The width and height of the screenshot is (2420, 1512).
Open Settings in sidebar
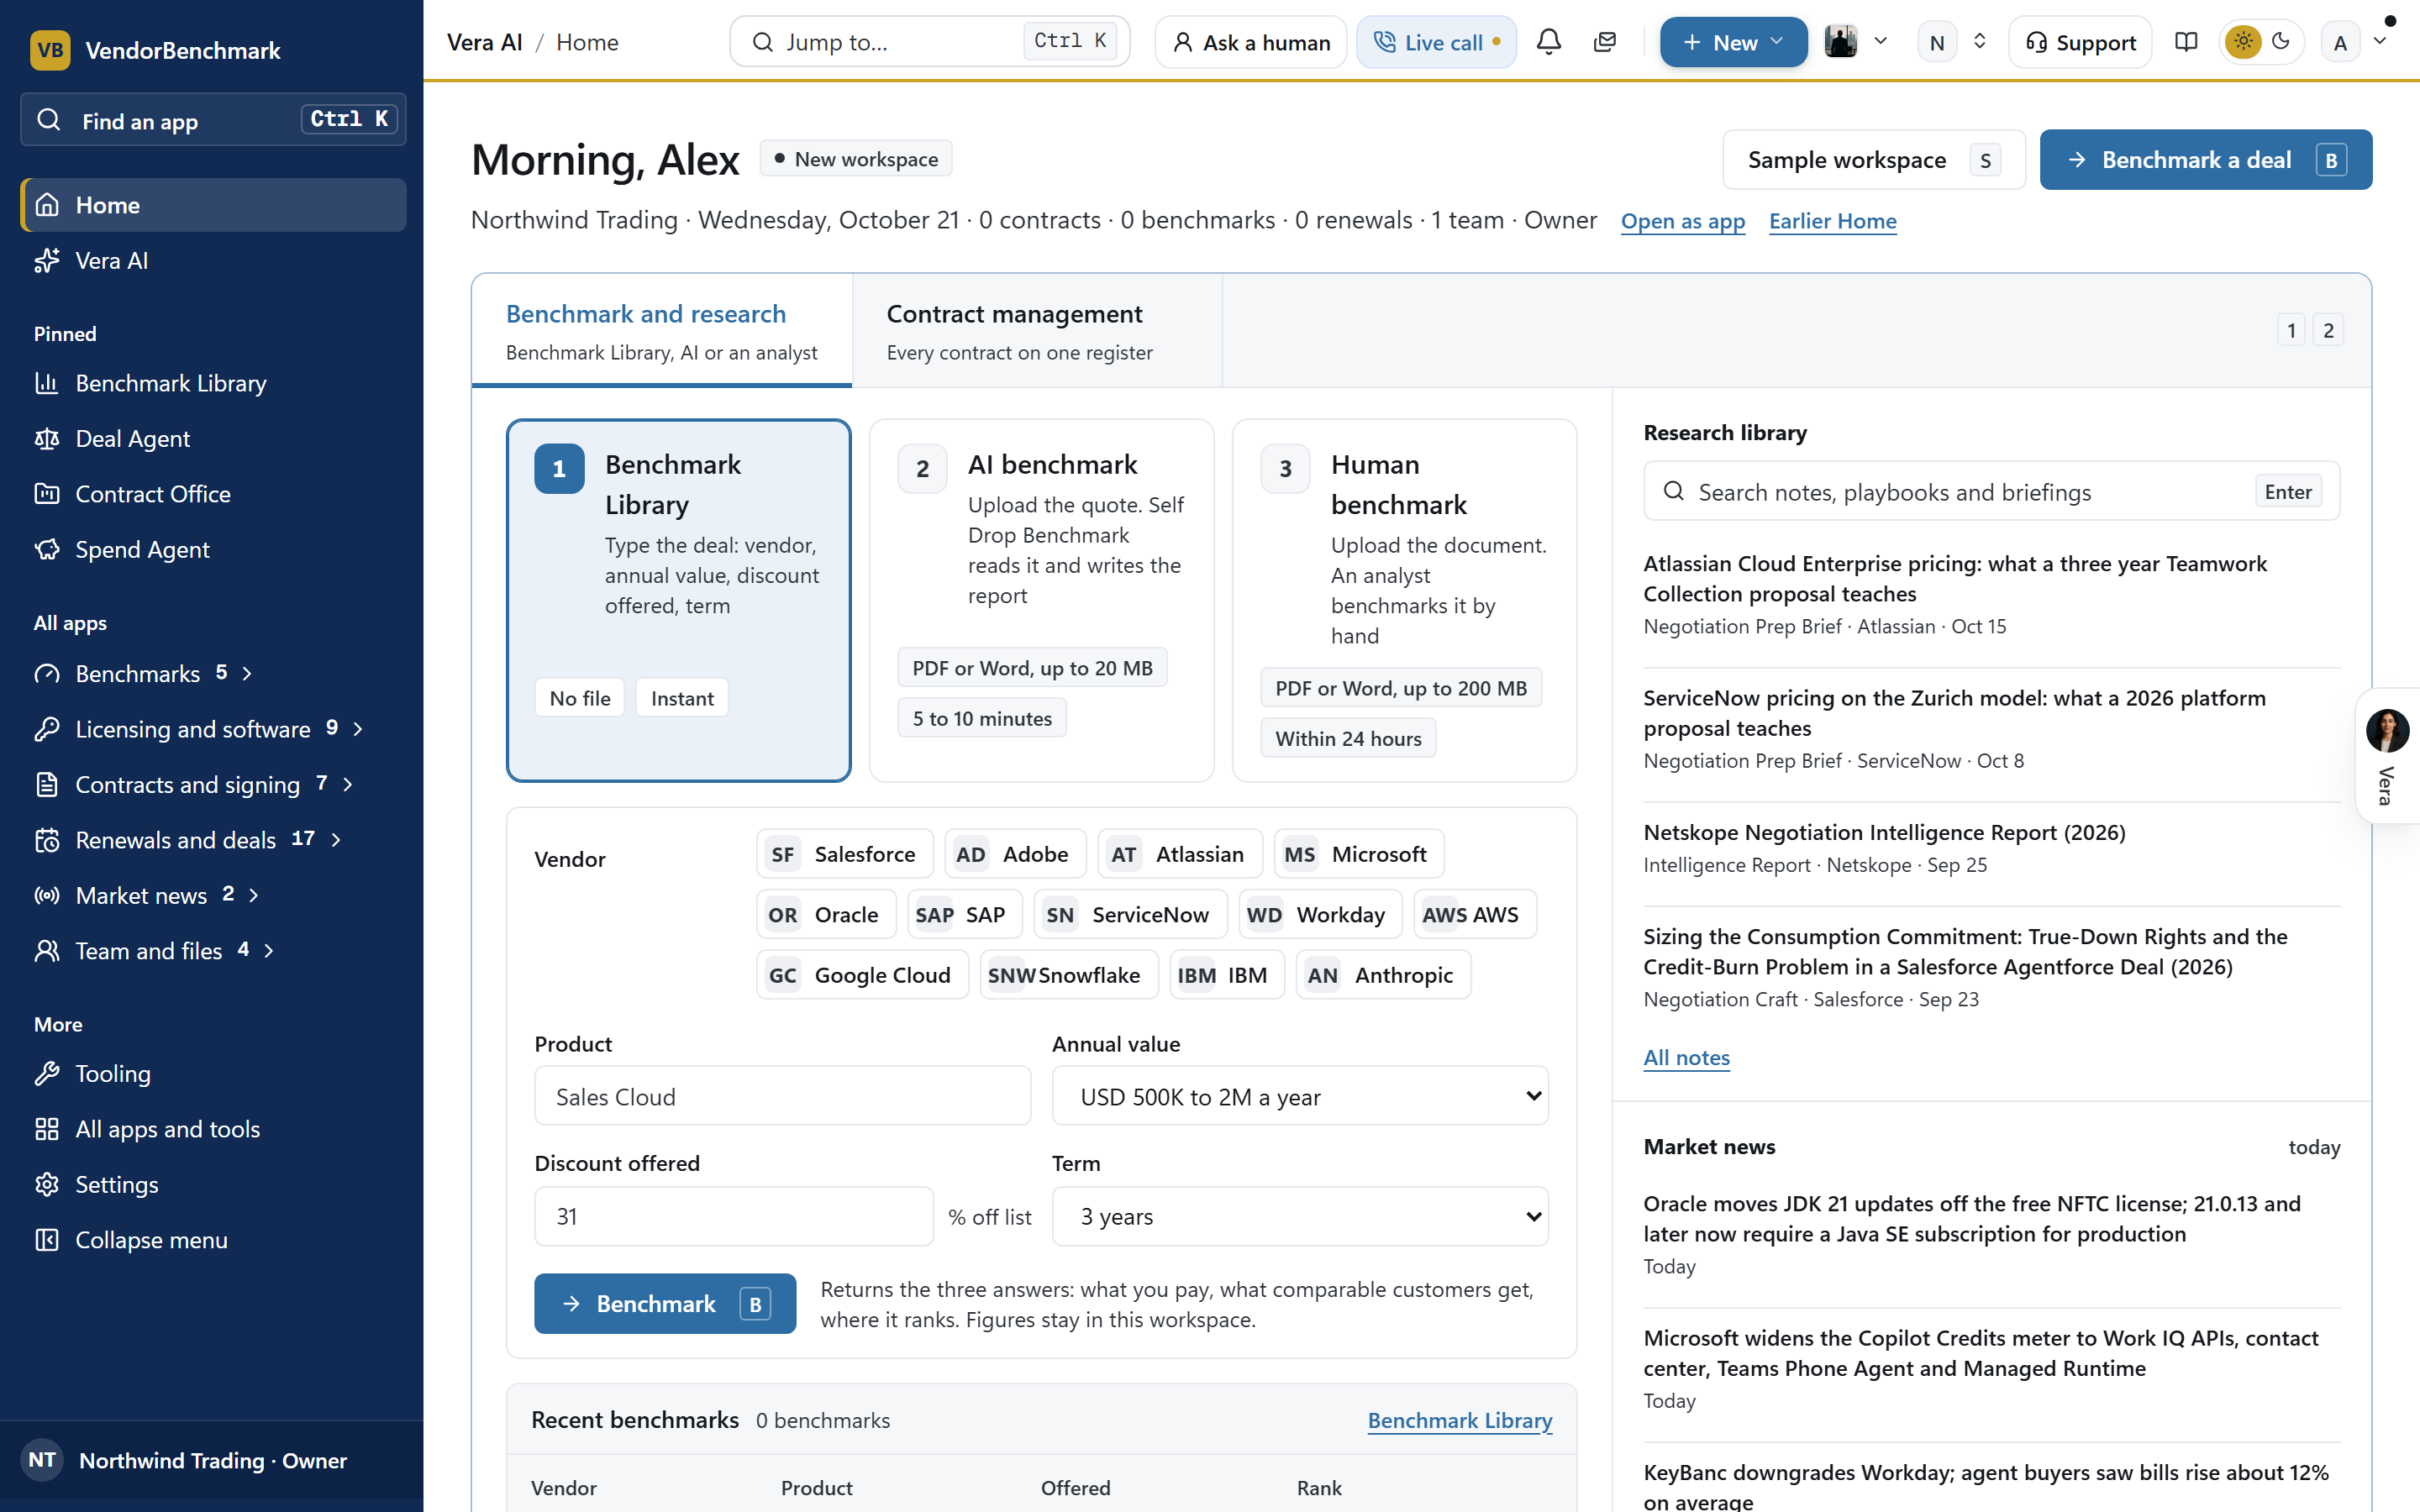[213, 1184]
